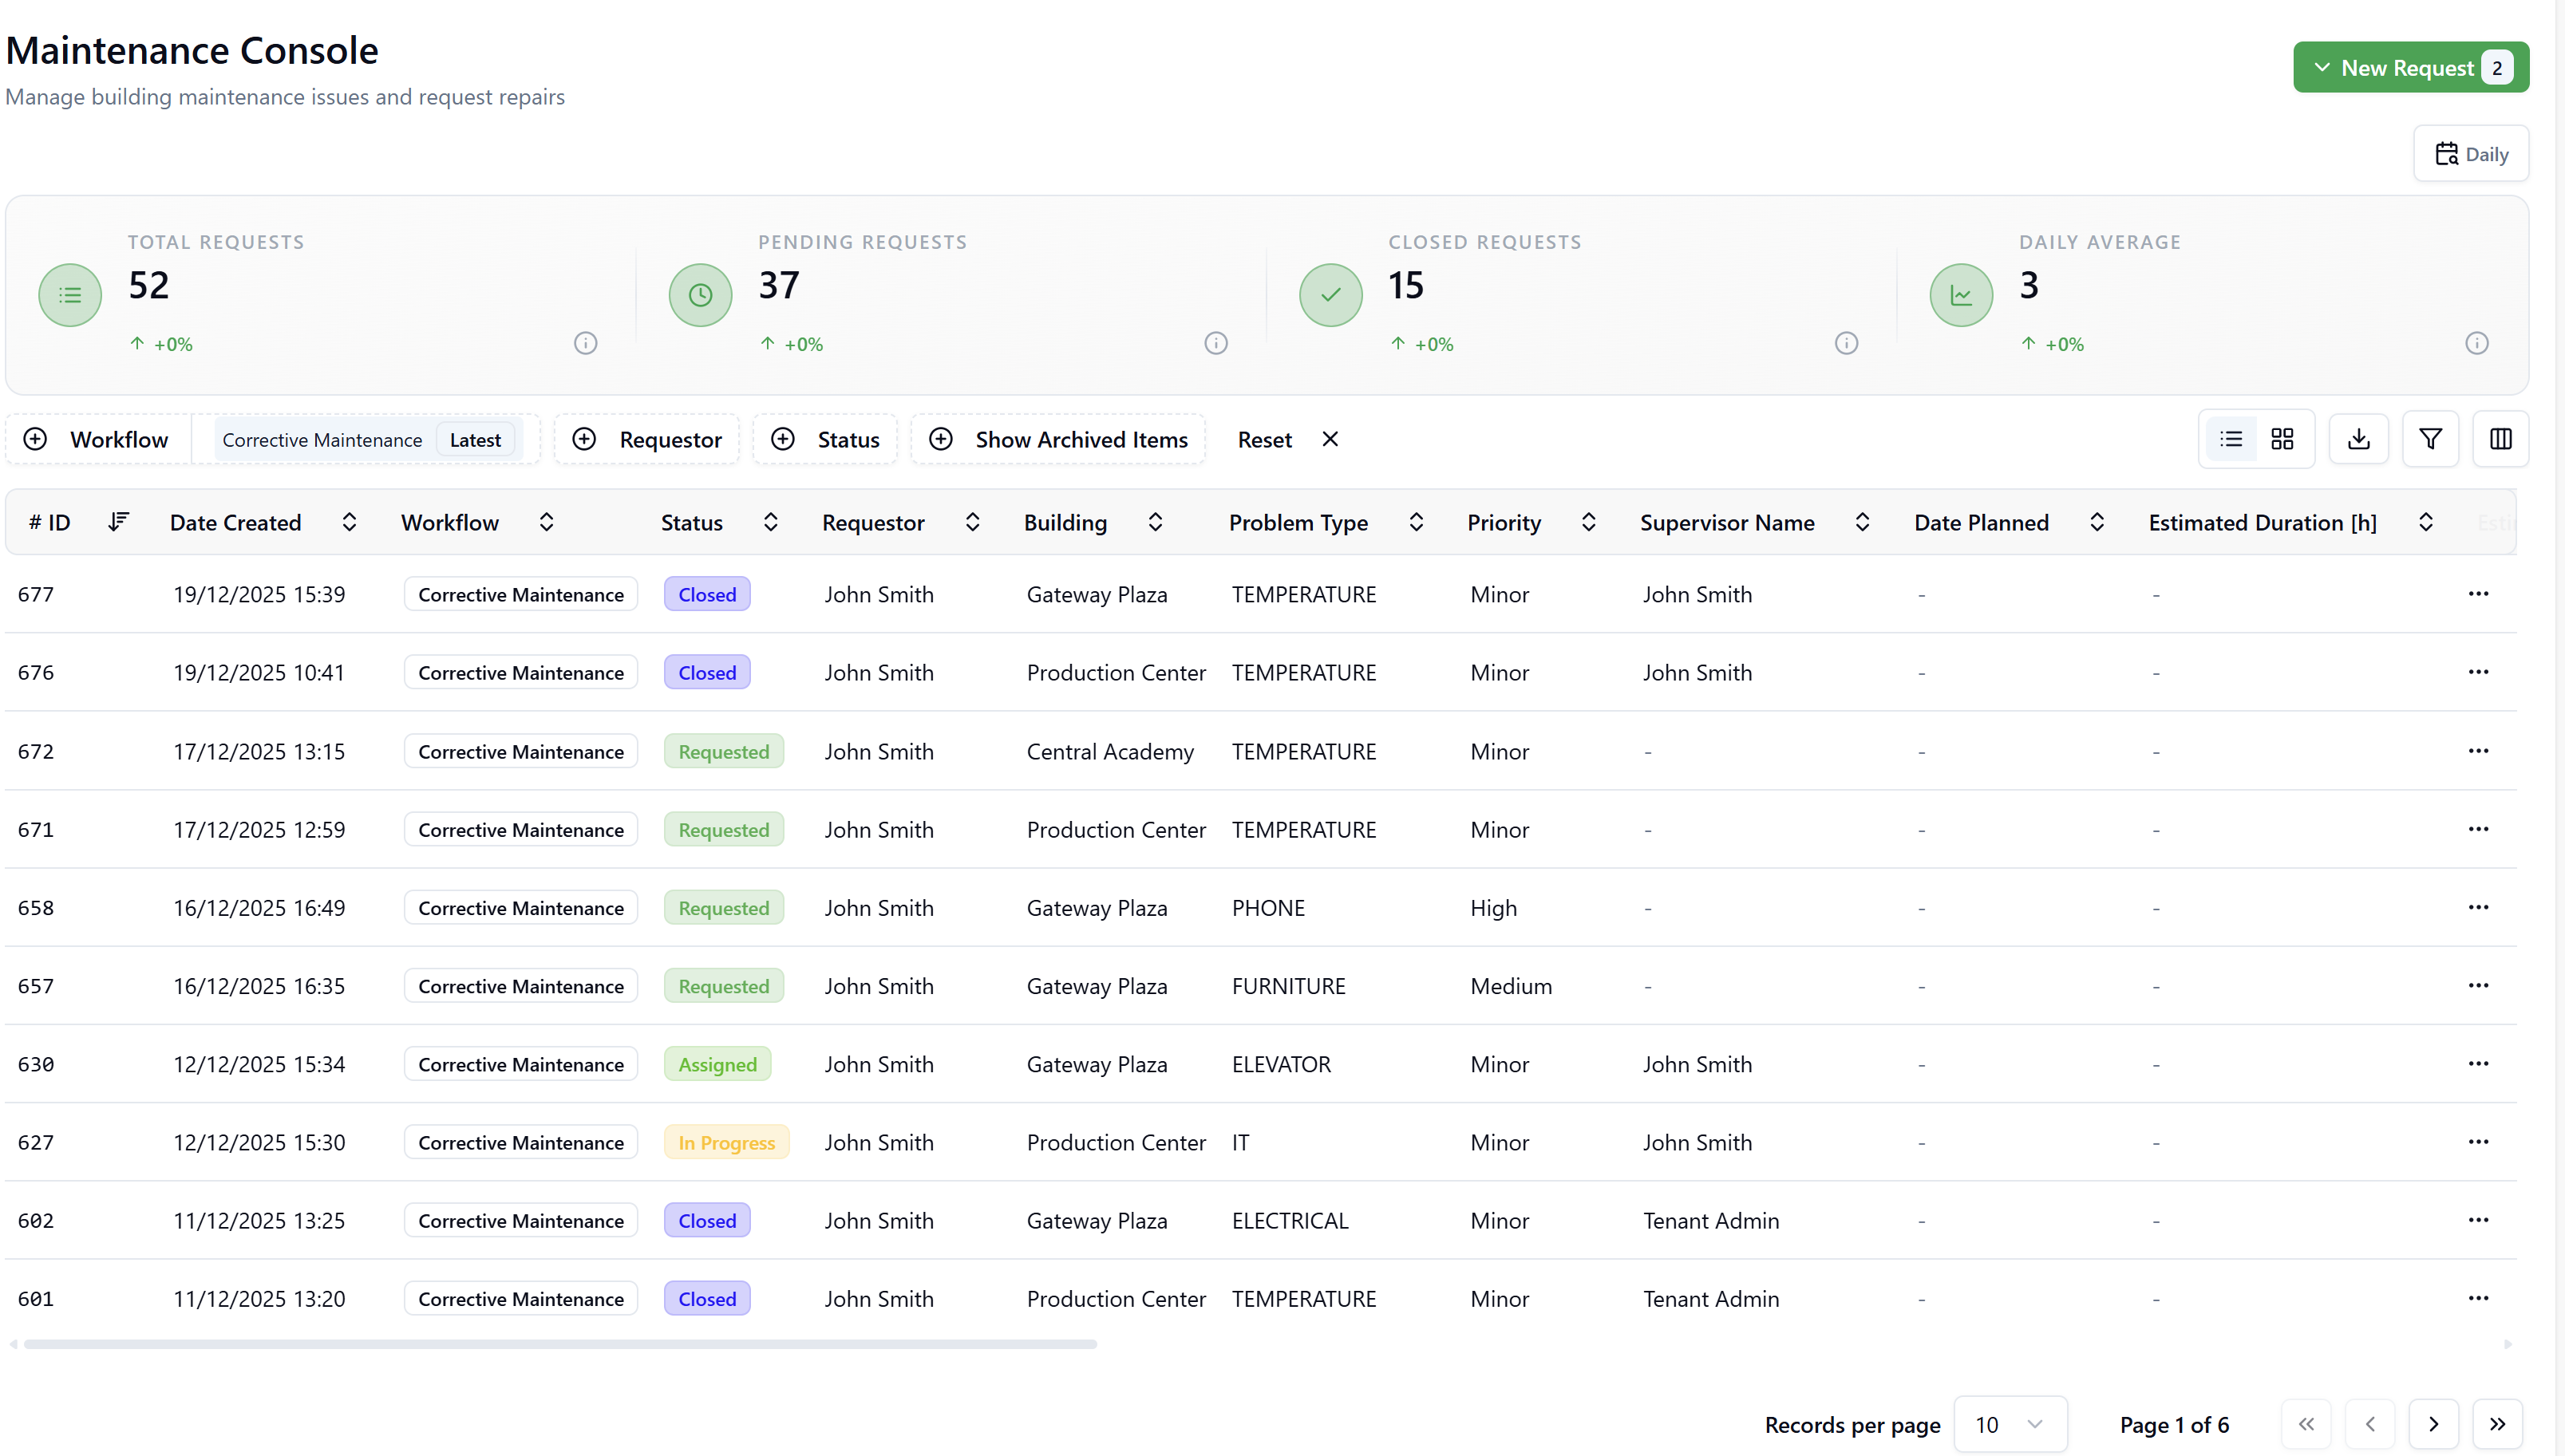The image size is (2565, 1456).
Task: Click the horizontal table scrollbar
Action: [x=560, y=1344]
